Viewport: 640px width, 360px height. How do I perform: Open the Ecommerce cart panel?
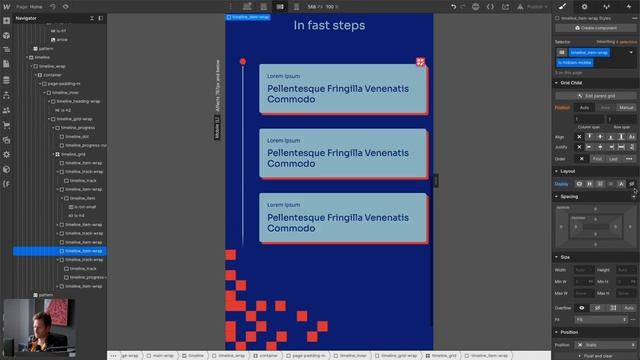click(x=7, y=125)
